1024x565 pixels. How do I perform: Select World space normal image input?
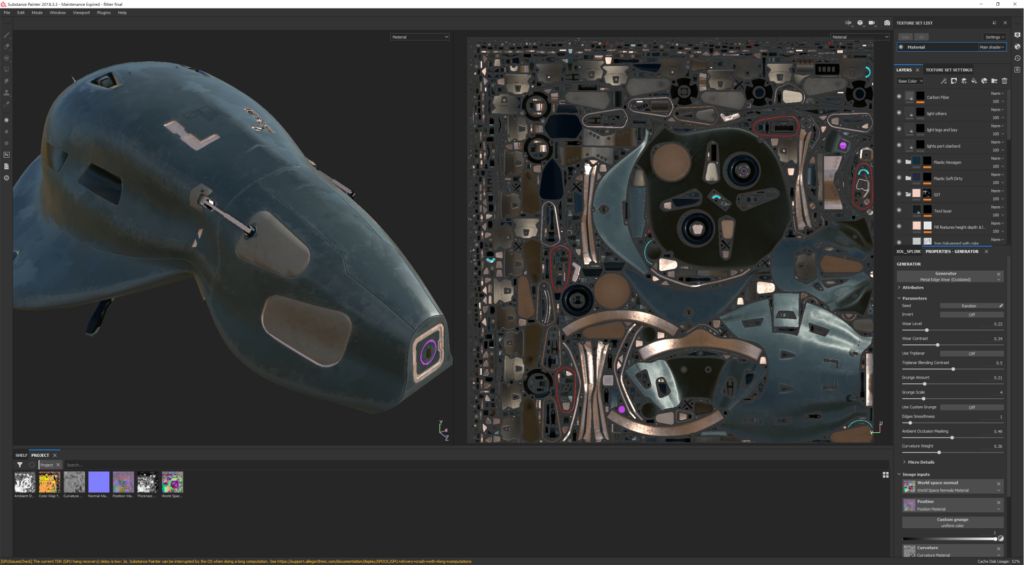click(x=953, y=486)
